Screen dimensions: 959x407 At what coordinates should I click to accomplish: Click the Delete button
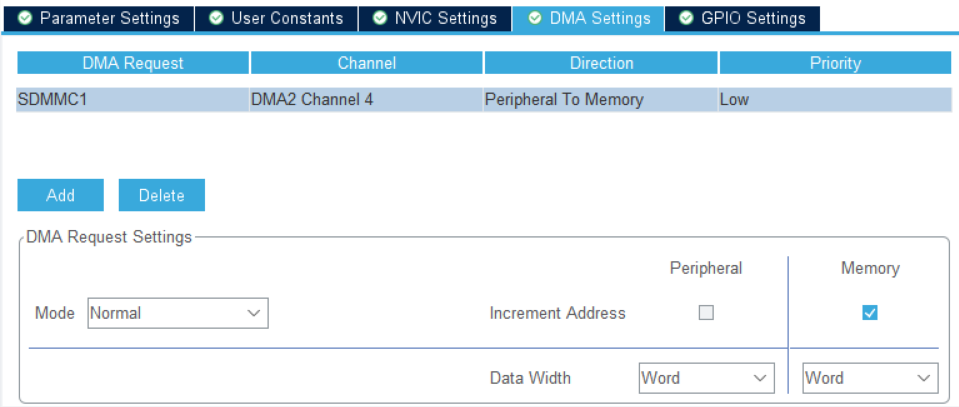pos(161,195)
